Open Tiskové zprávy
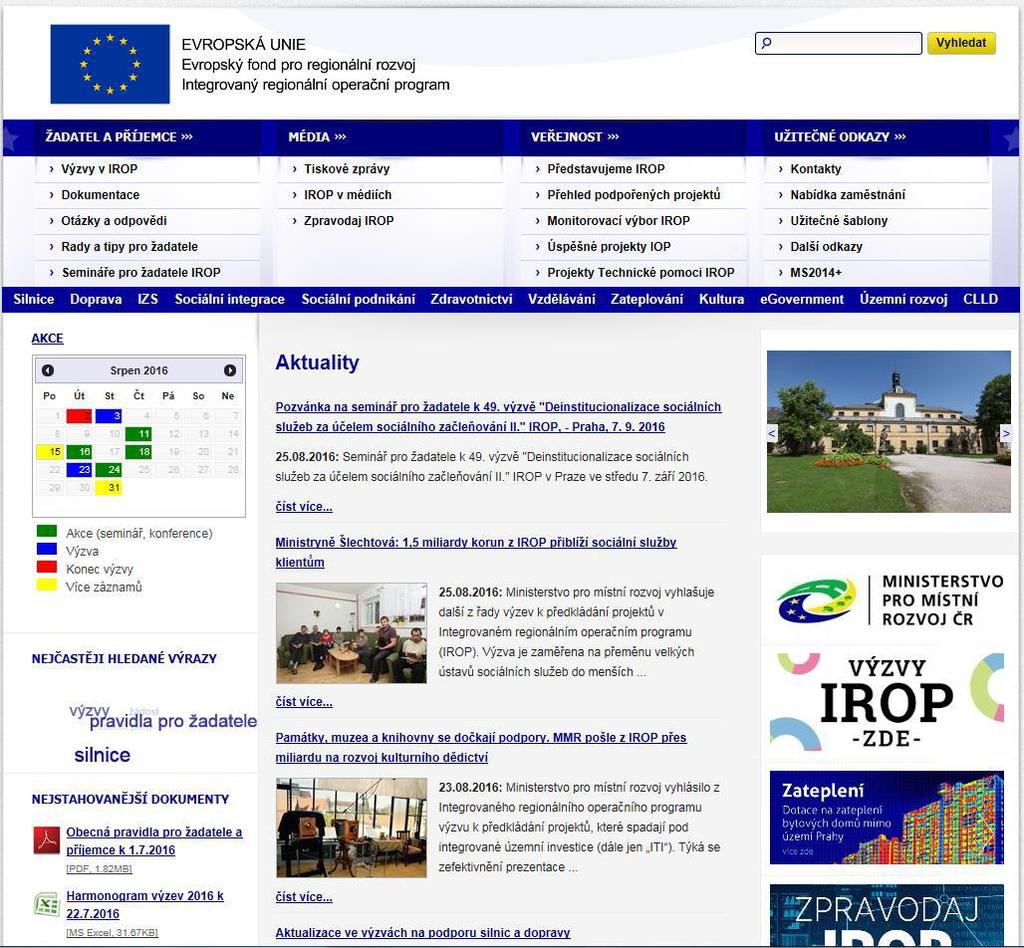The height and width of the screenshot is (948, 1024). (x=347, y=169)
